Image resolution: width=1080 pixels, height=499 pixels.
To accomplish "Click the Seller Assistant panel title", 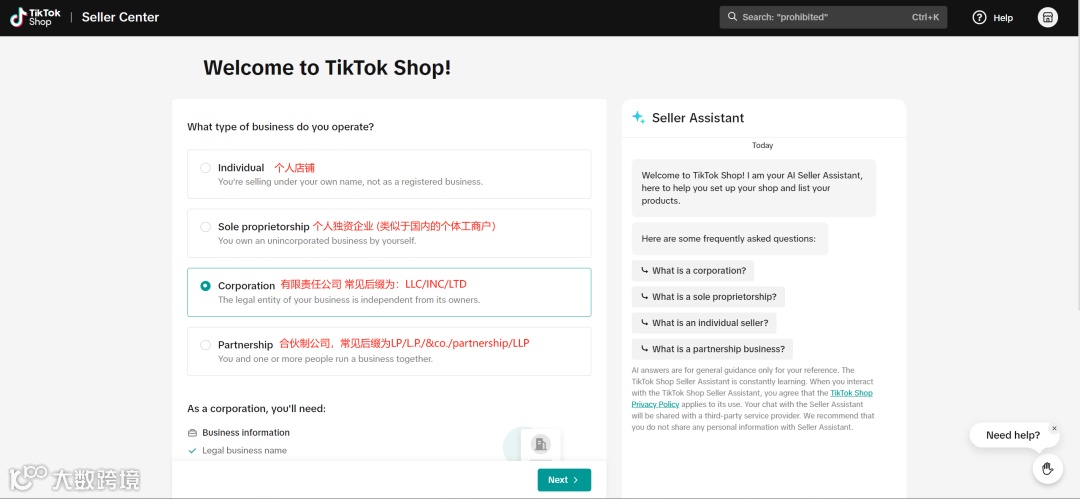I will [698, 118].
